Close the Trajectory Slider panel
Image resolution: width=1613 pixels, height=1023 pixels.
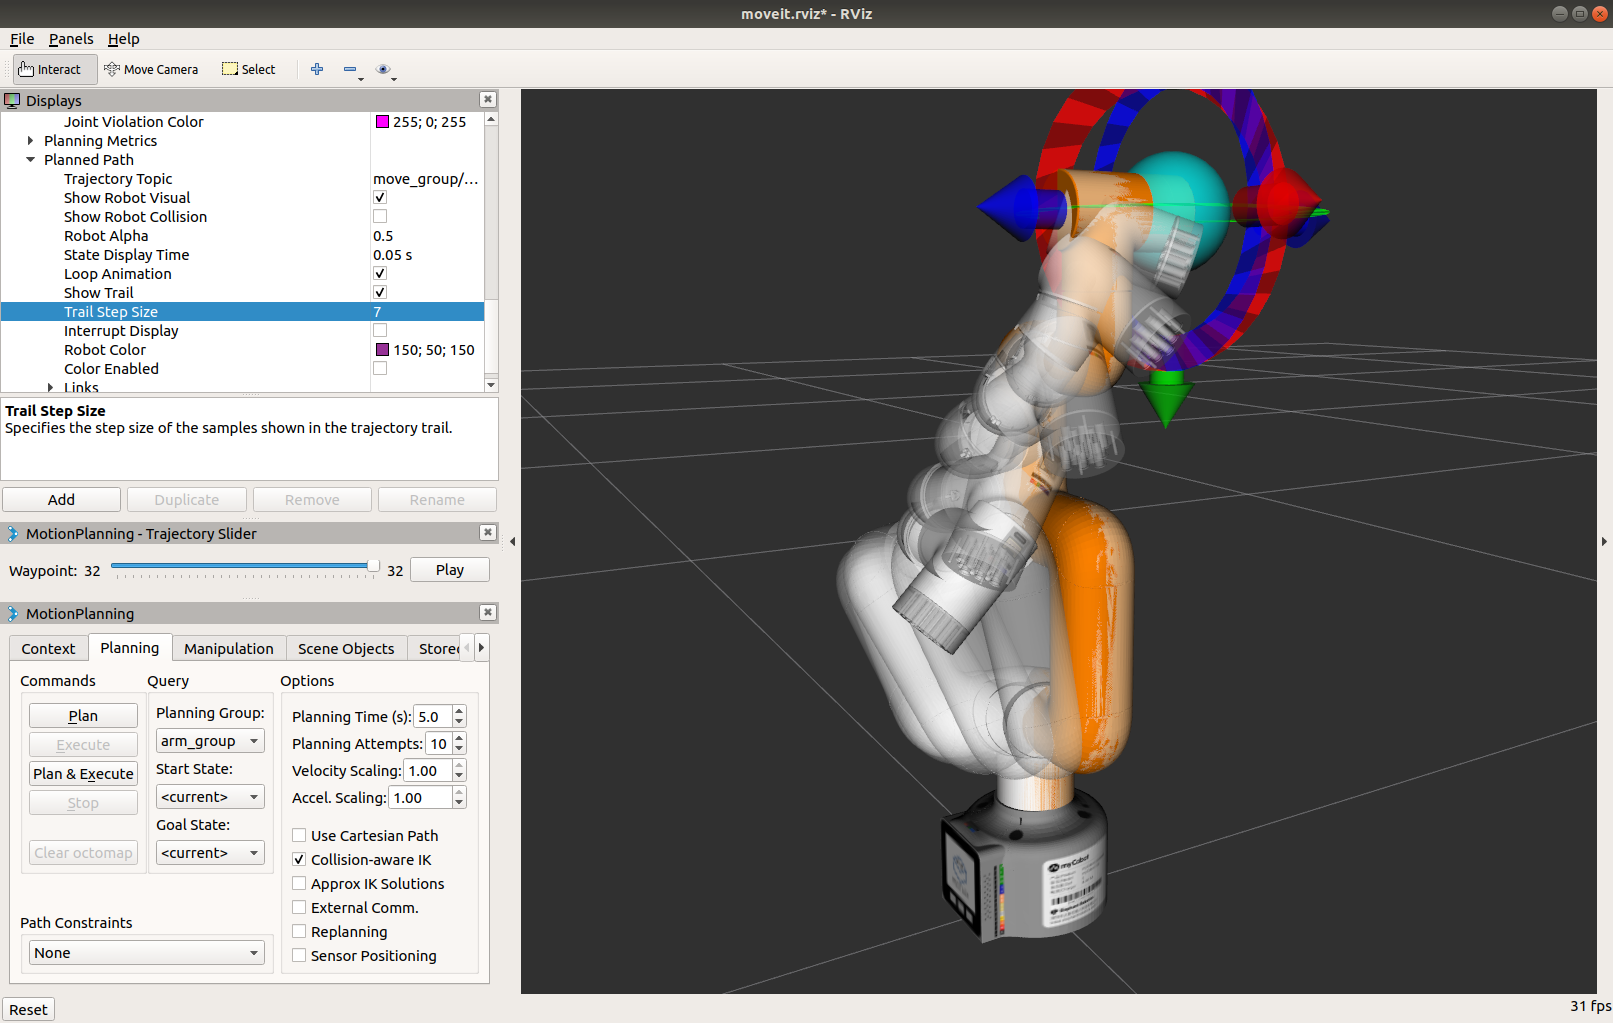click(x=487, y=533)
